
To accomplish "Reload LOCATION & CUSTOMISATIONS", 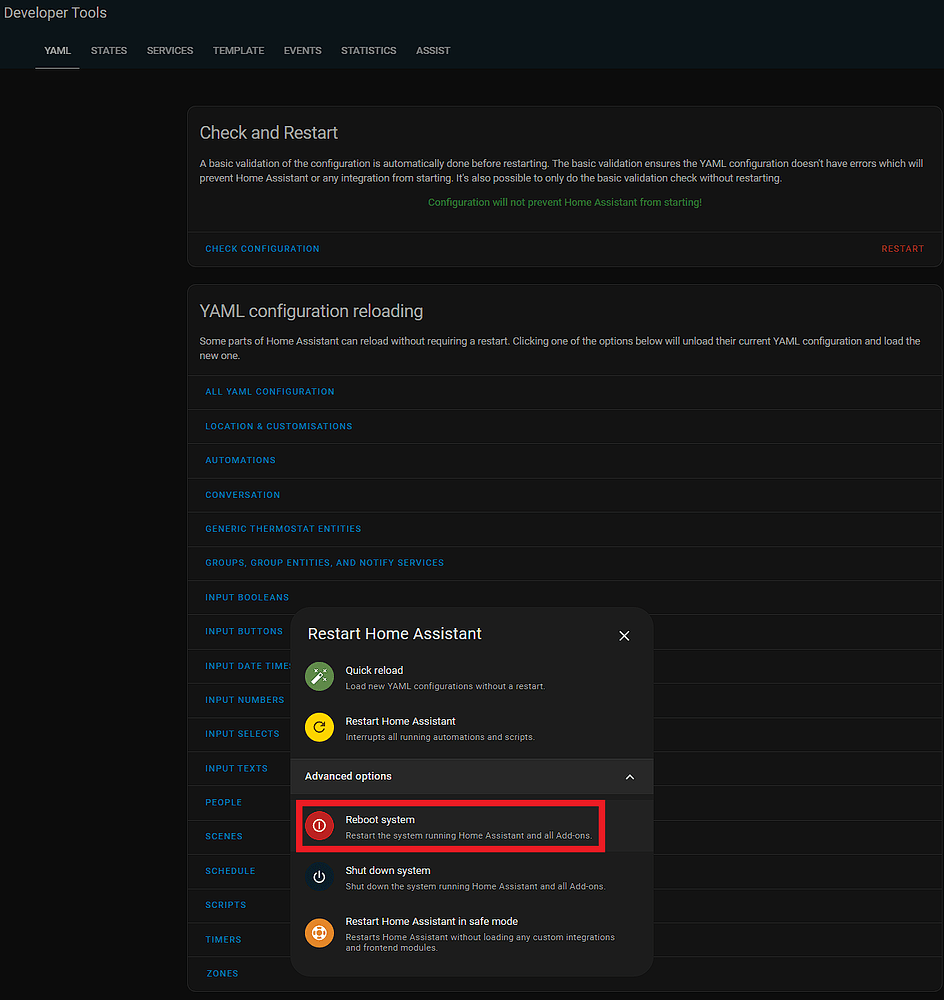I will [x=278, y=425].
